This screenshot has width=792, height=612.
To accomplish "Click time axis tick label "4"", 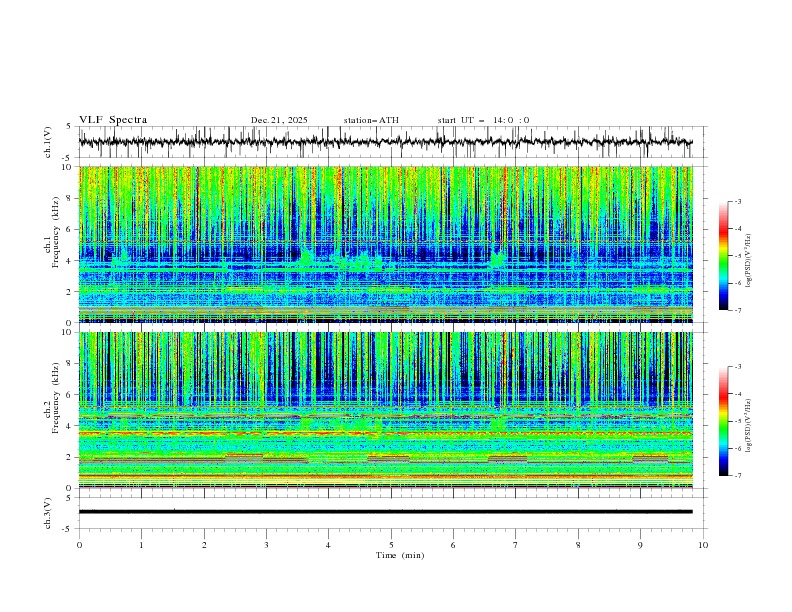I will click(x=328, y=545).
